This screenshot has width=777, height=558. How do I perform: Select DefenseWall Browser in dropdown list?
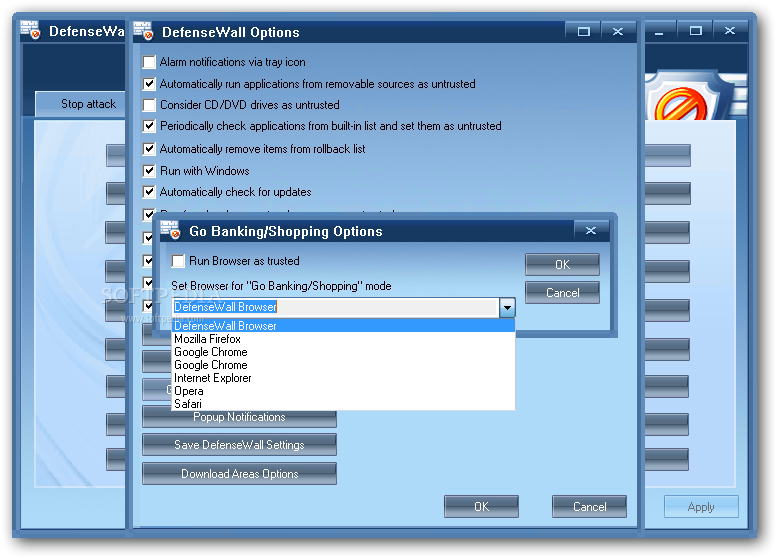(x=343, y=326)
